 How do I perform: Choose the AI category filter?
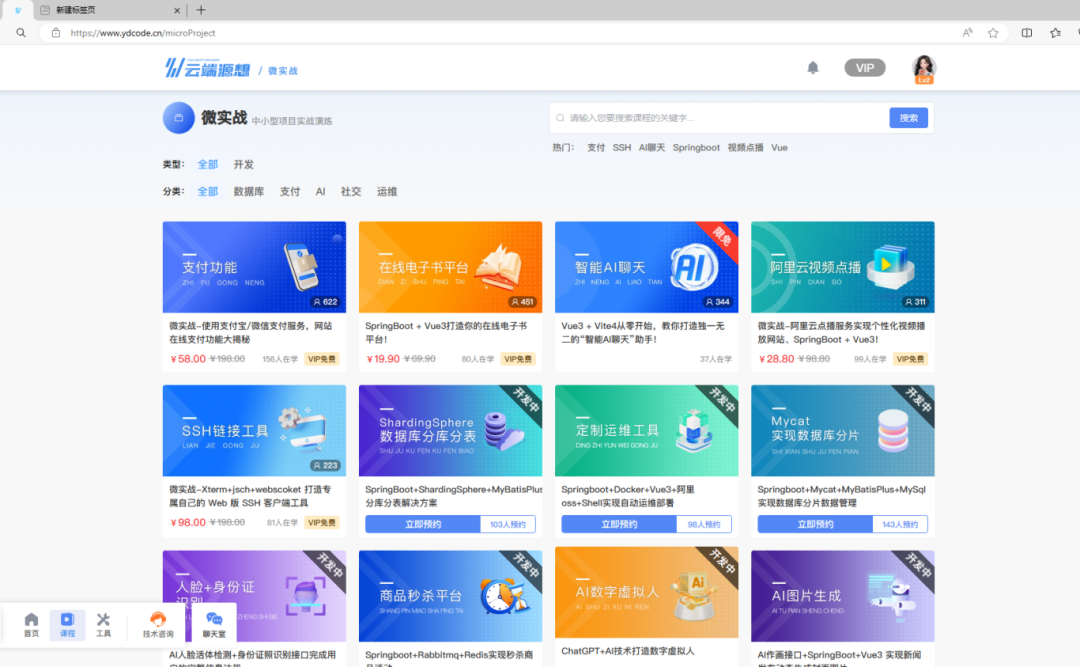pos(320,191)
